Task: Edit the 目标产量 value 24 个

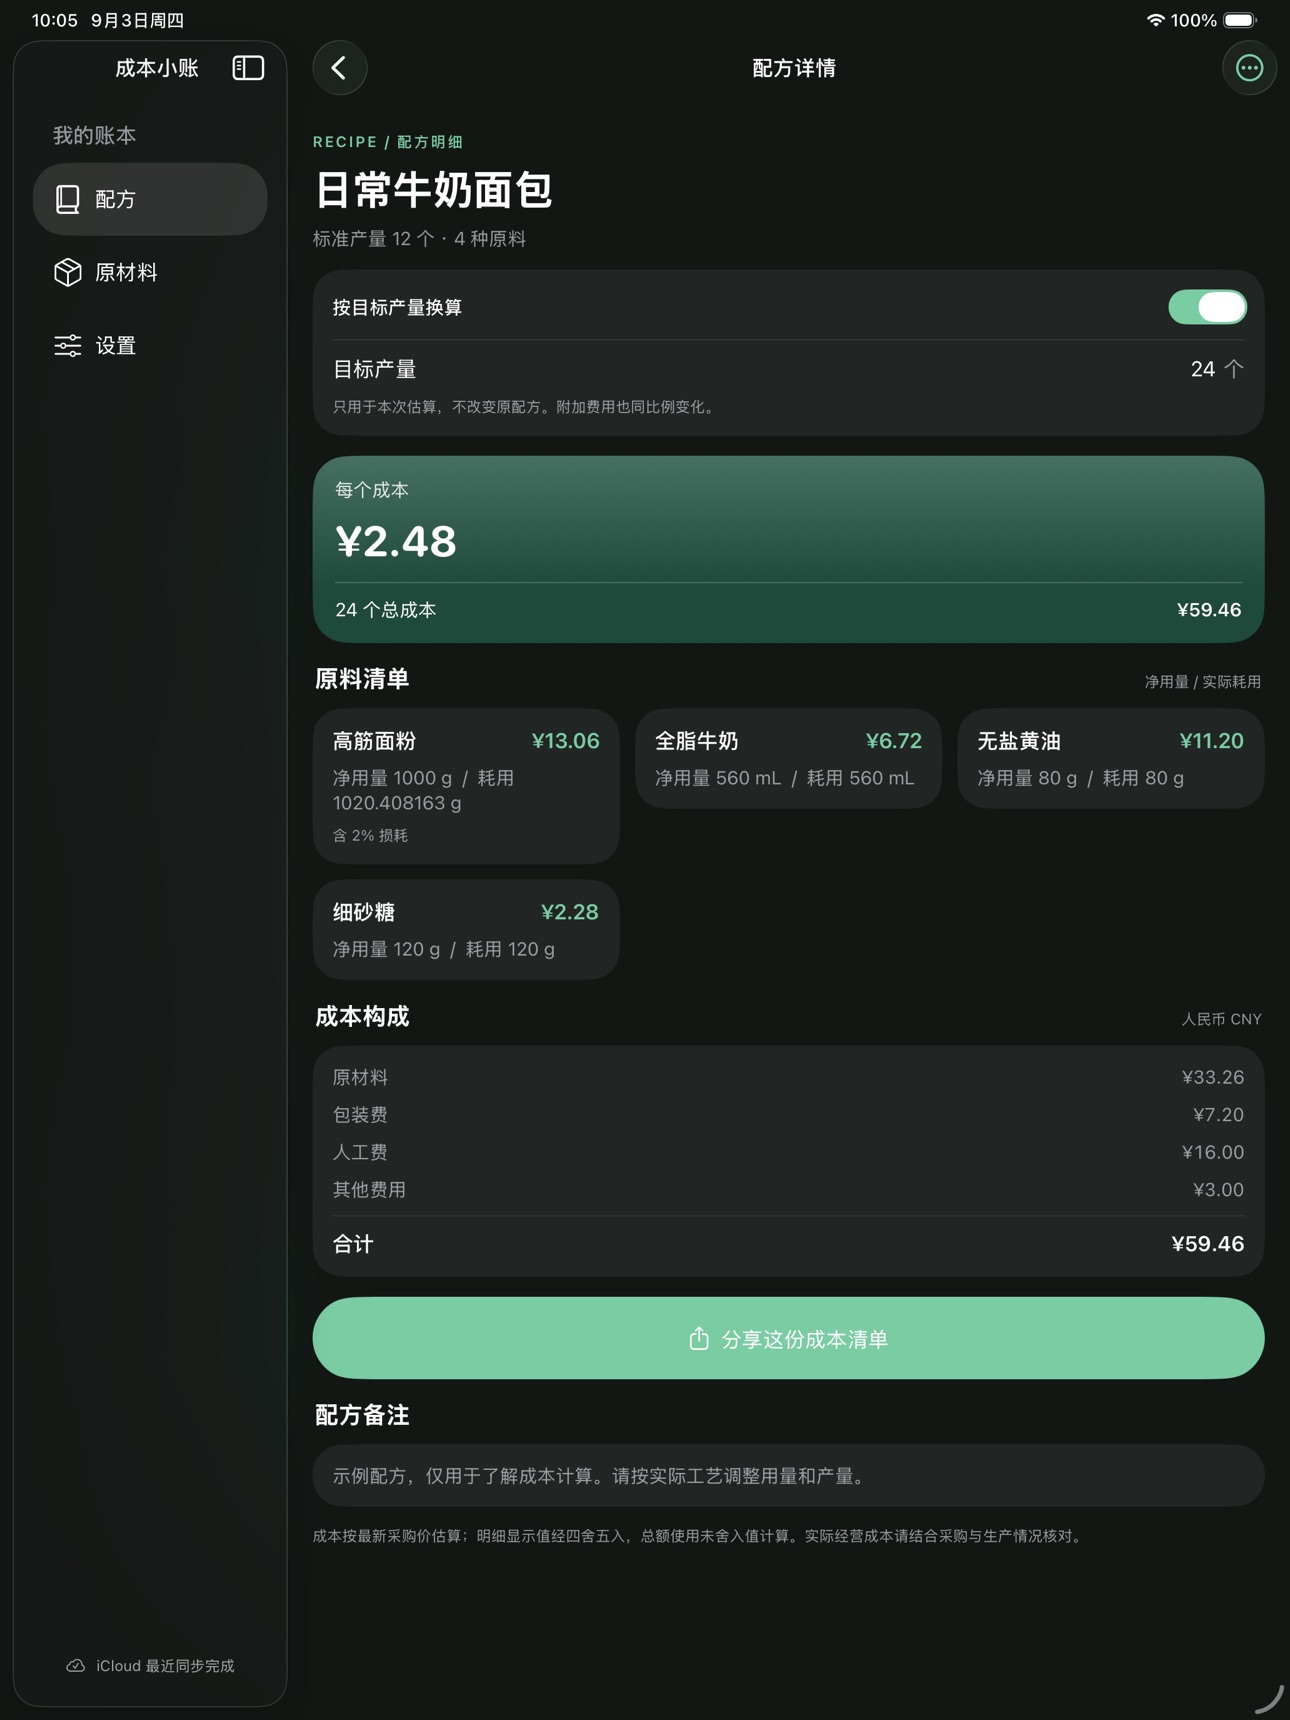Action: pyautogui.click(x=1217, y=370)
